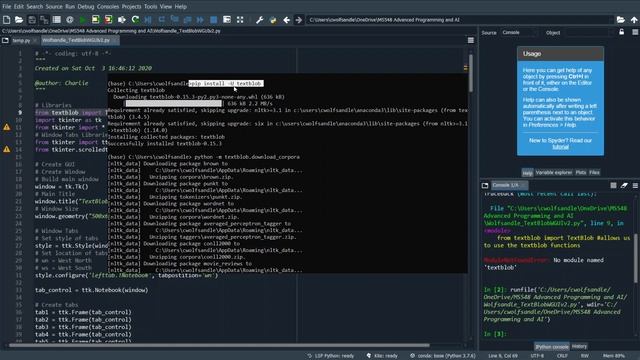Viewport: 640px width, 360px height.
Task: Stop debugging with the blue square icon
Action: [x=213, y=20]
